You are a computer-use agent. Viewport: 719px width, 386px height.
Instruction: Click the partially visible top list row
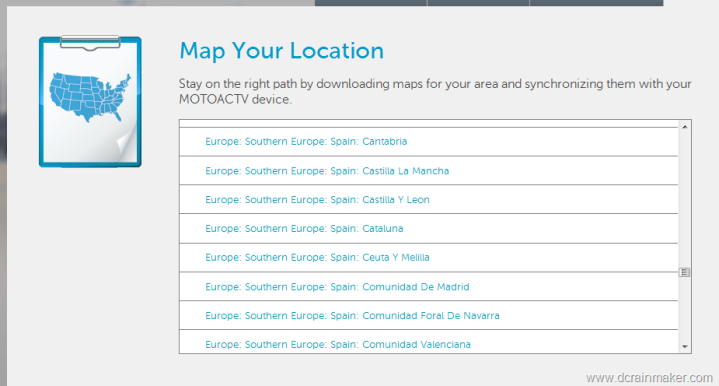[x=428, y=124]
